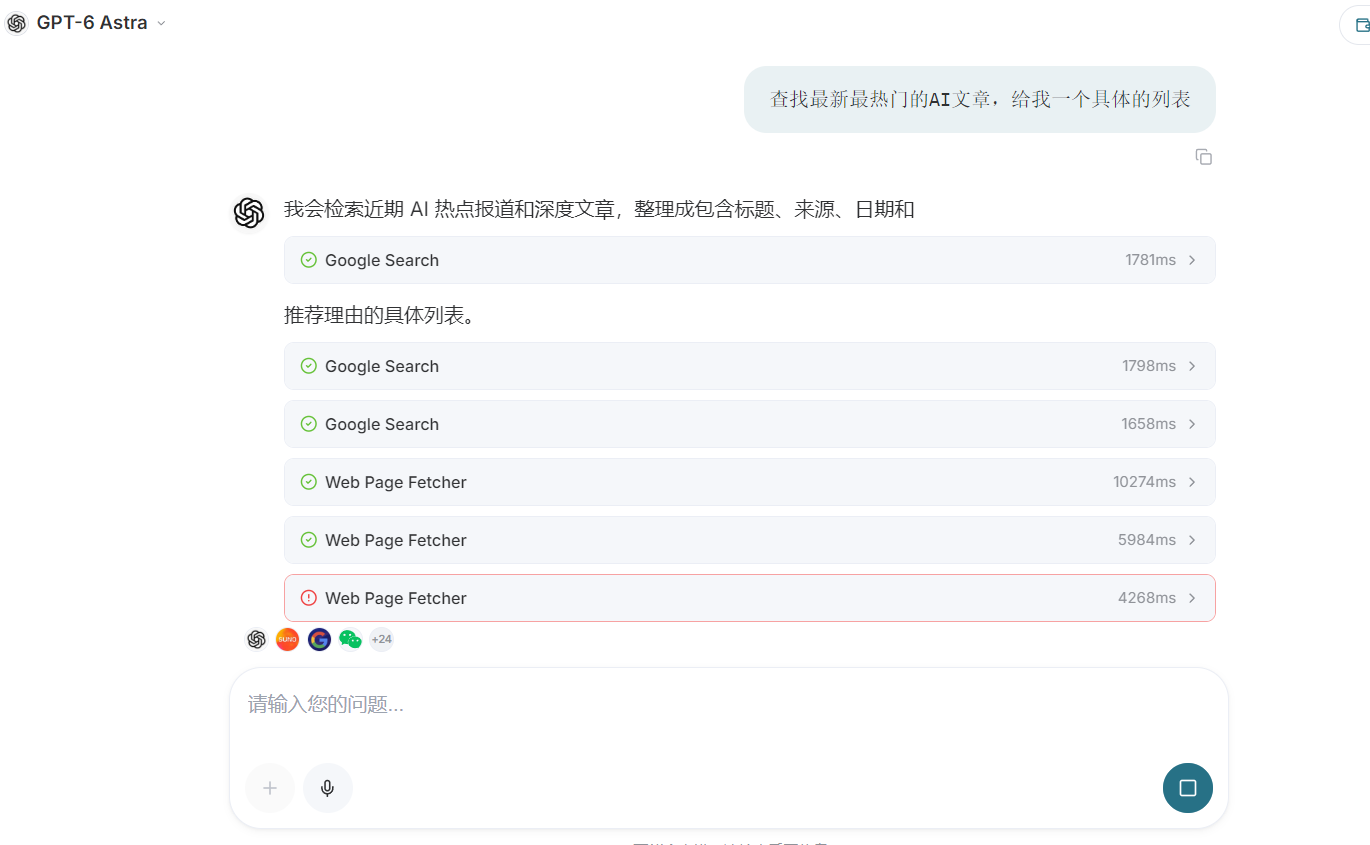Click green check icon on 1658ms Google Search
The image size is (1370, 845).
[x=309, y=424]
